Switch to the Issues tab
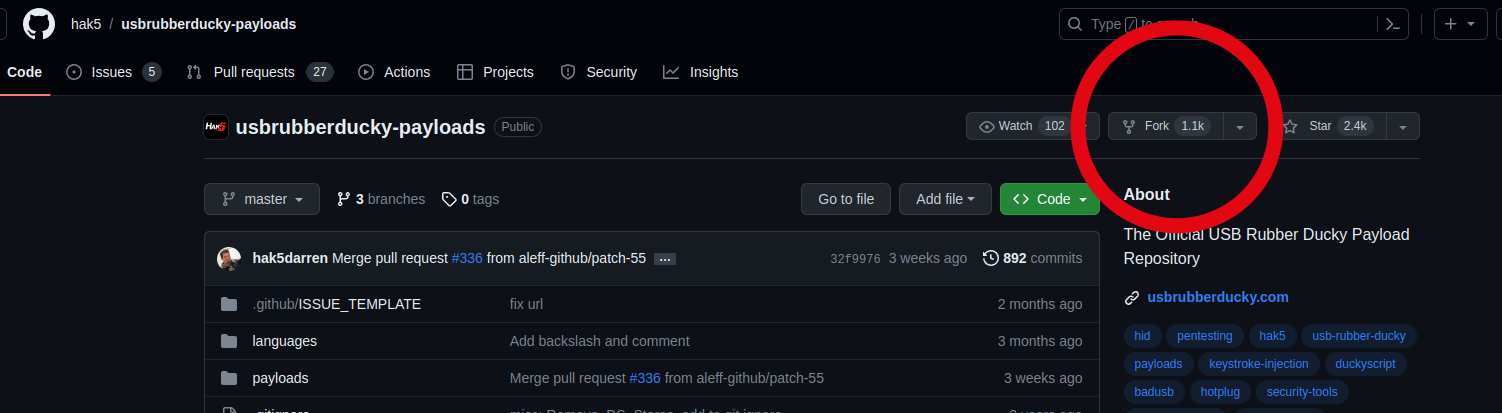This screenshot has height=413, width=1502. click(x=112, y=72)
